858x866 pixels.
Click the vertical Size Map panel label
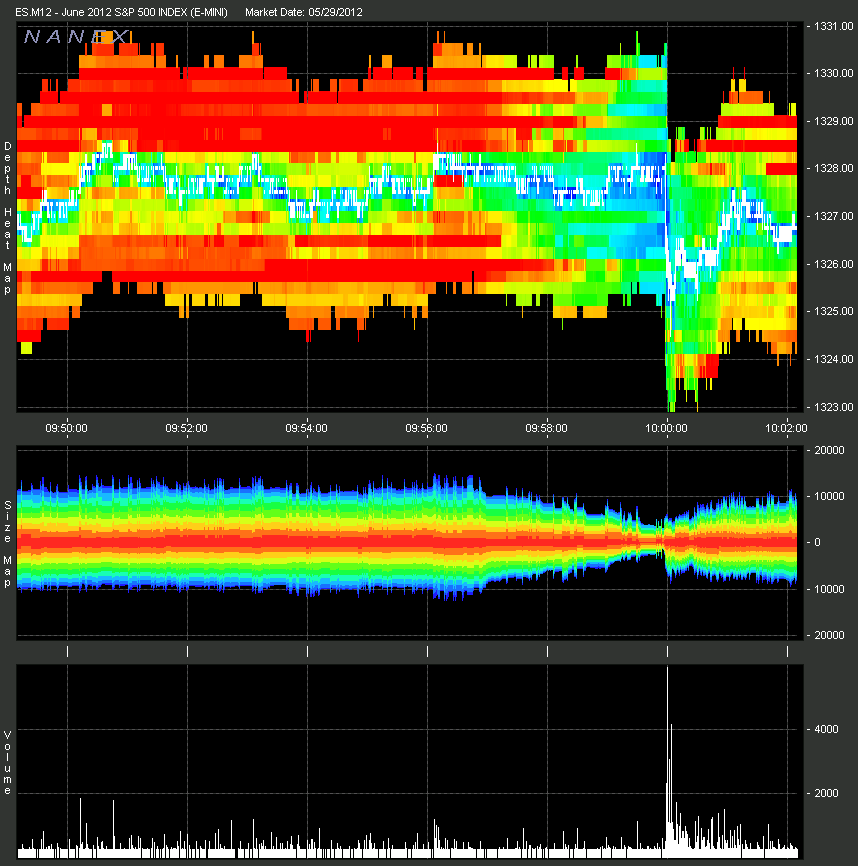8,543
